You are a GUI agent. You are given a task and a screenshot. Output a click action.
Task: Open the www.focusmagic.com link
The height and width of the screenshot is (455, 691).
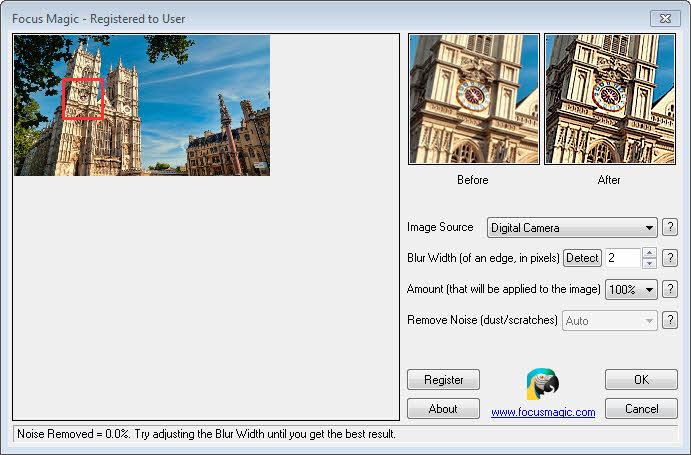[x=543, y=412]
